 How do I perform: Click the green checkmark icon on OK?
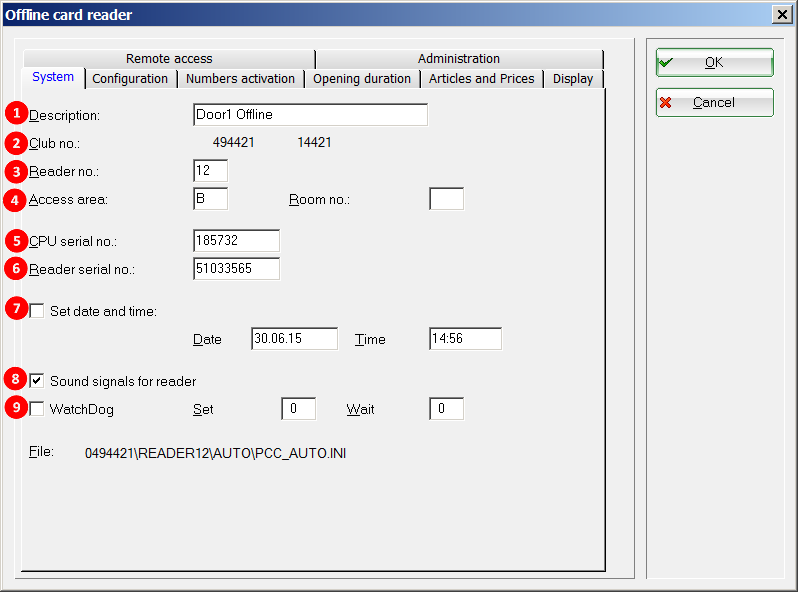(x=667, y=62)
